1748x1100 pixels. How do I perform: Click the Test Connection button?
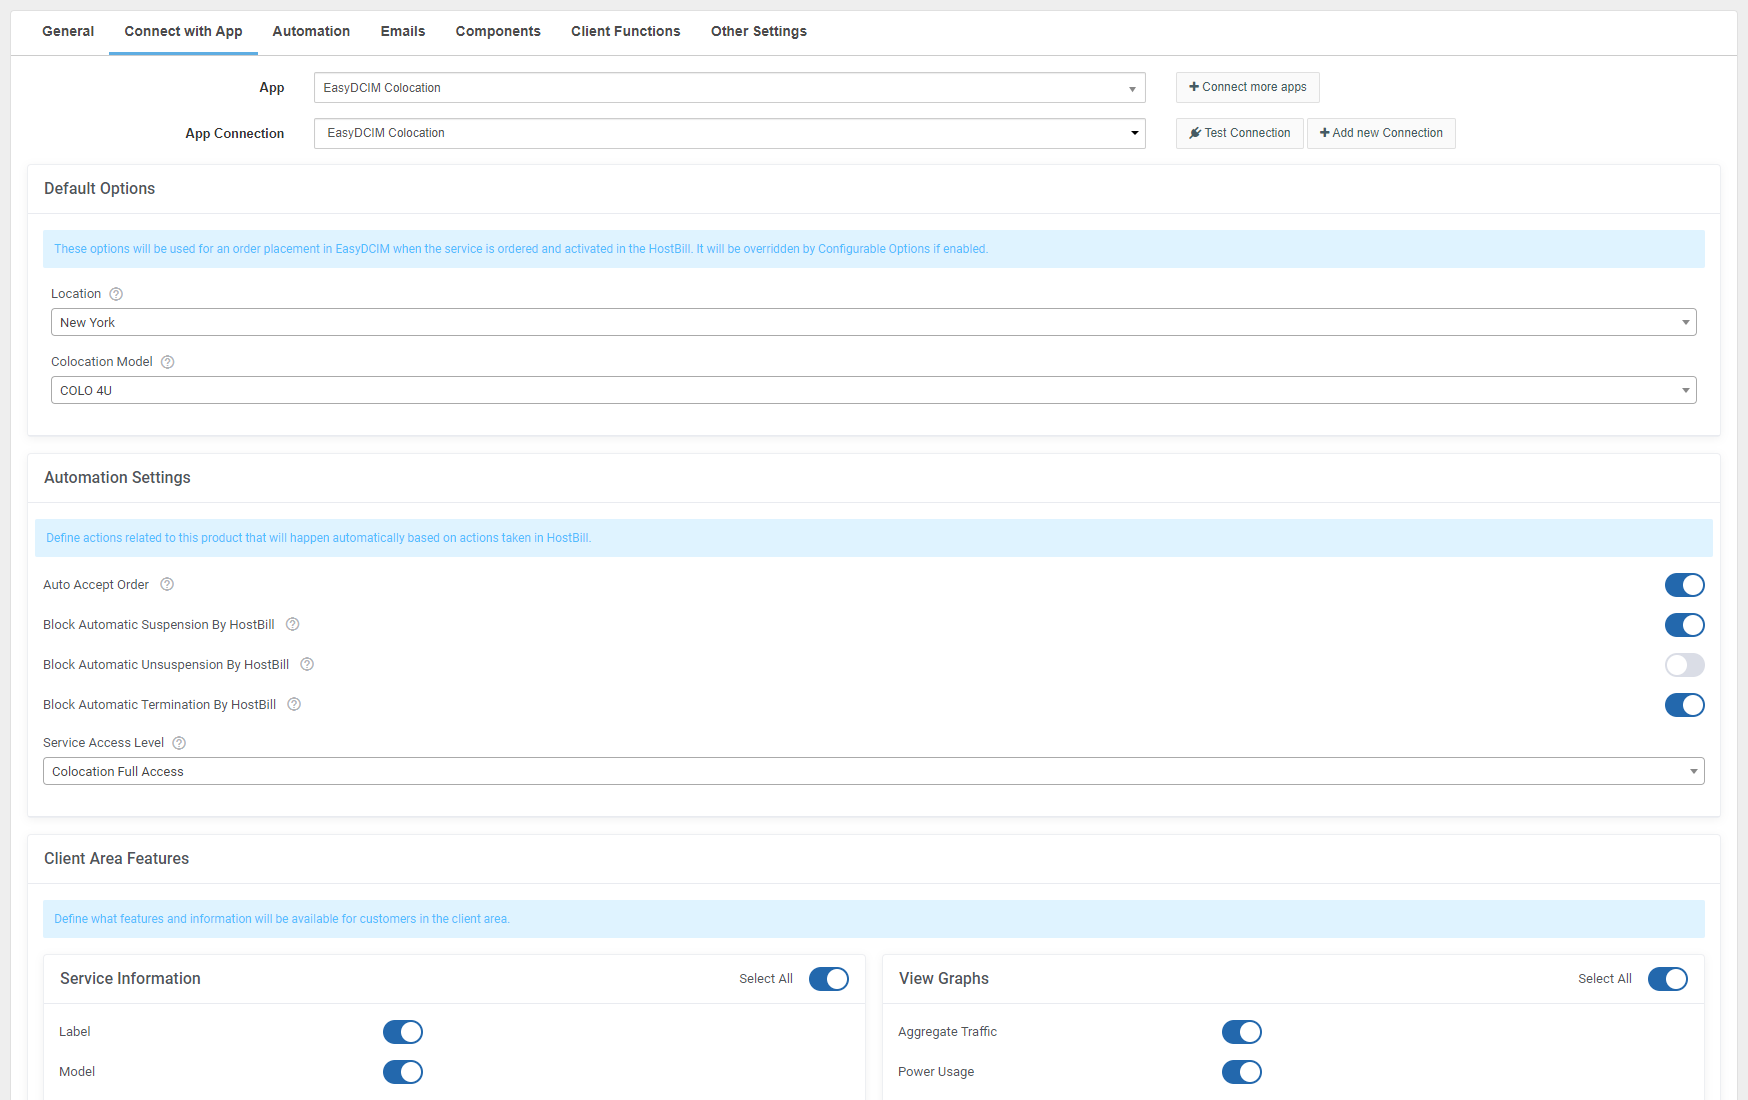1239,133
